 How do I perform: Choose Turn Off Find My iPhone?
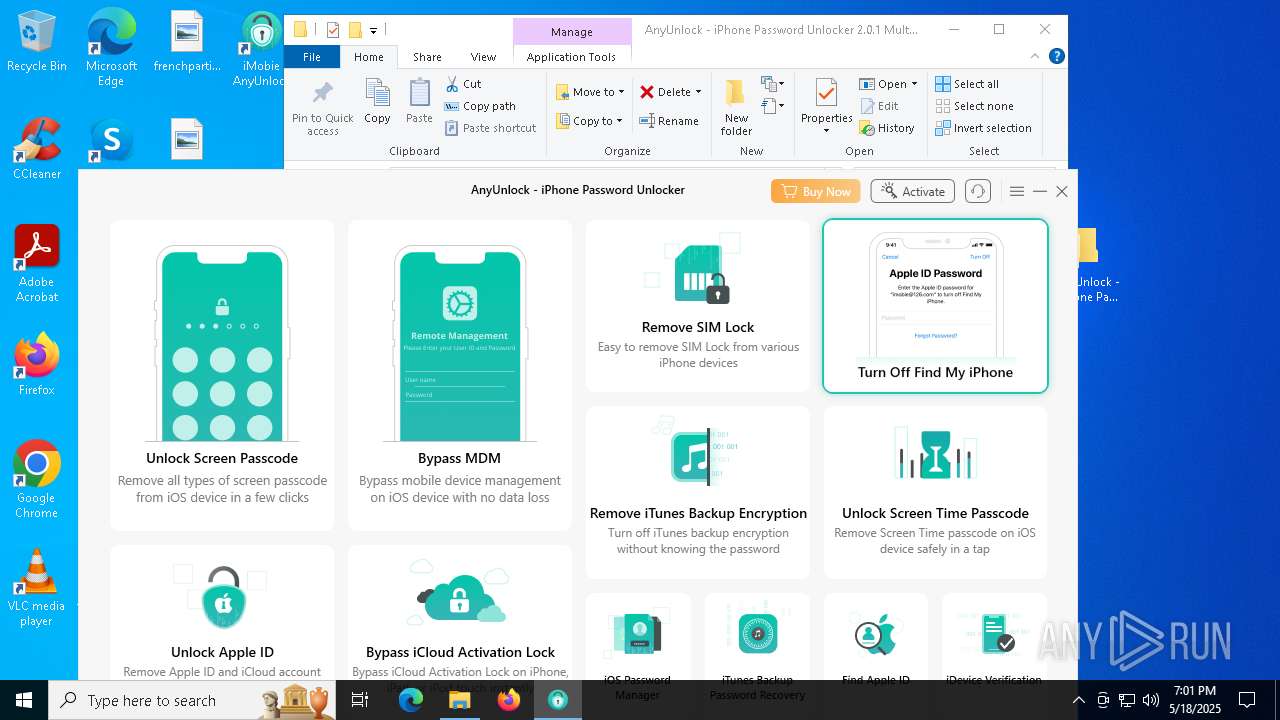[935, 306]
